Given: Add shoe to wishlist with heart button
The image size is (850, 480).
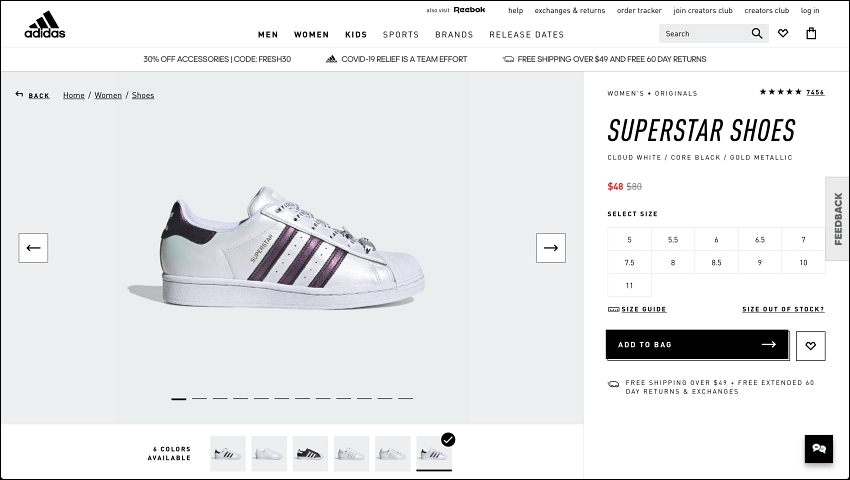Looking at the screenshot, I should [810, 346].
